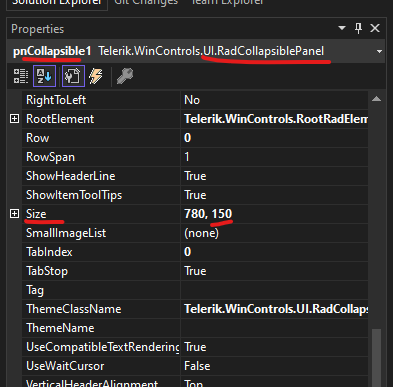Edit the RowSpan value 1
This screenshot has height=387, width=393.
coord(274,157)
